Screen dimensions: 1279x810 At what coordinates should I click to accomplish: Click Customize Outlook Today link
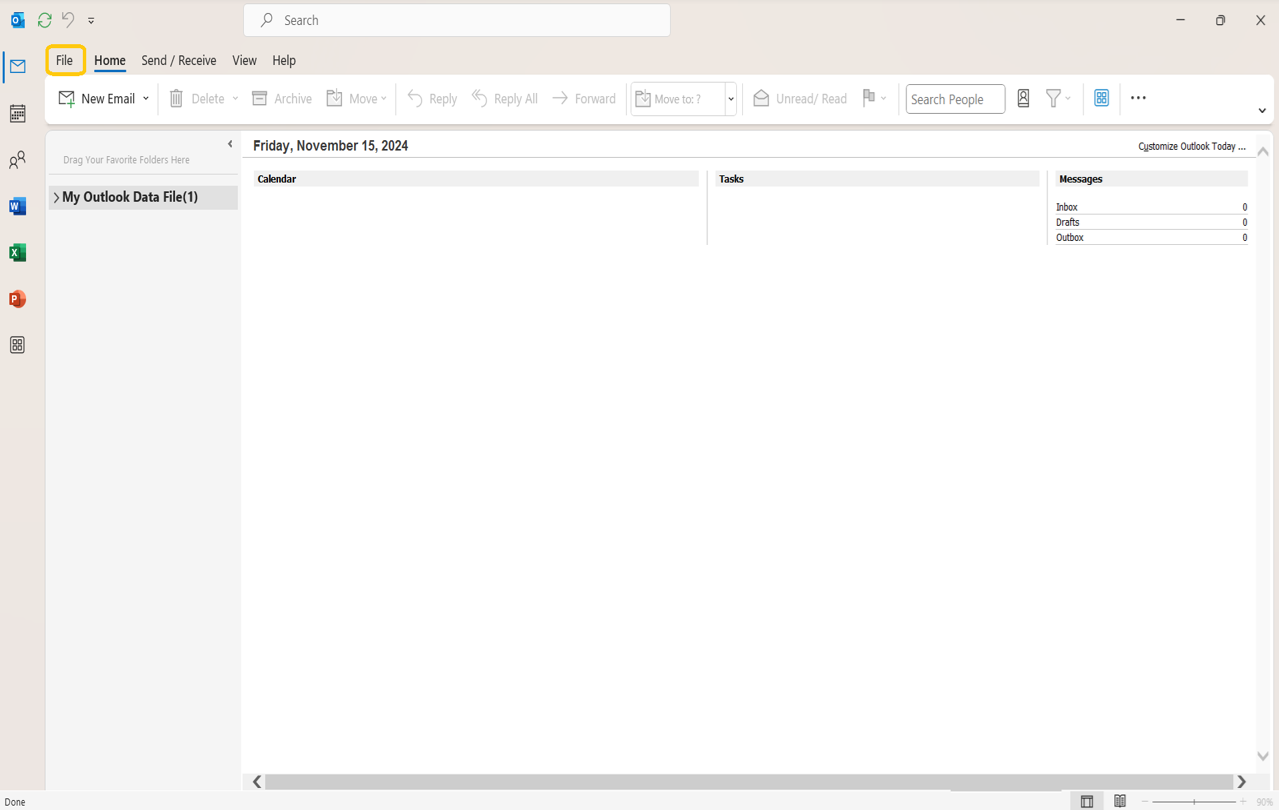(1191, 146)
